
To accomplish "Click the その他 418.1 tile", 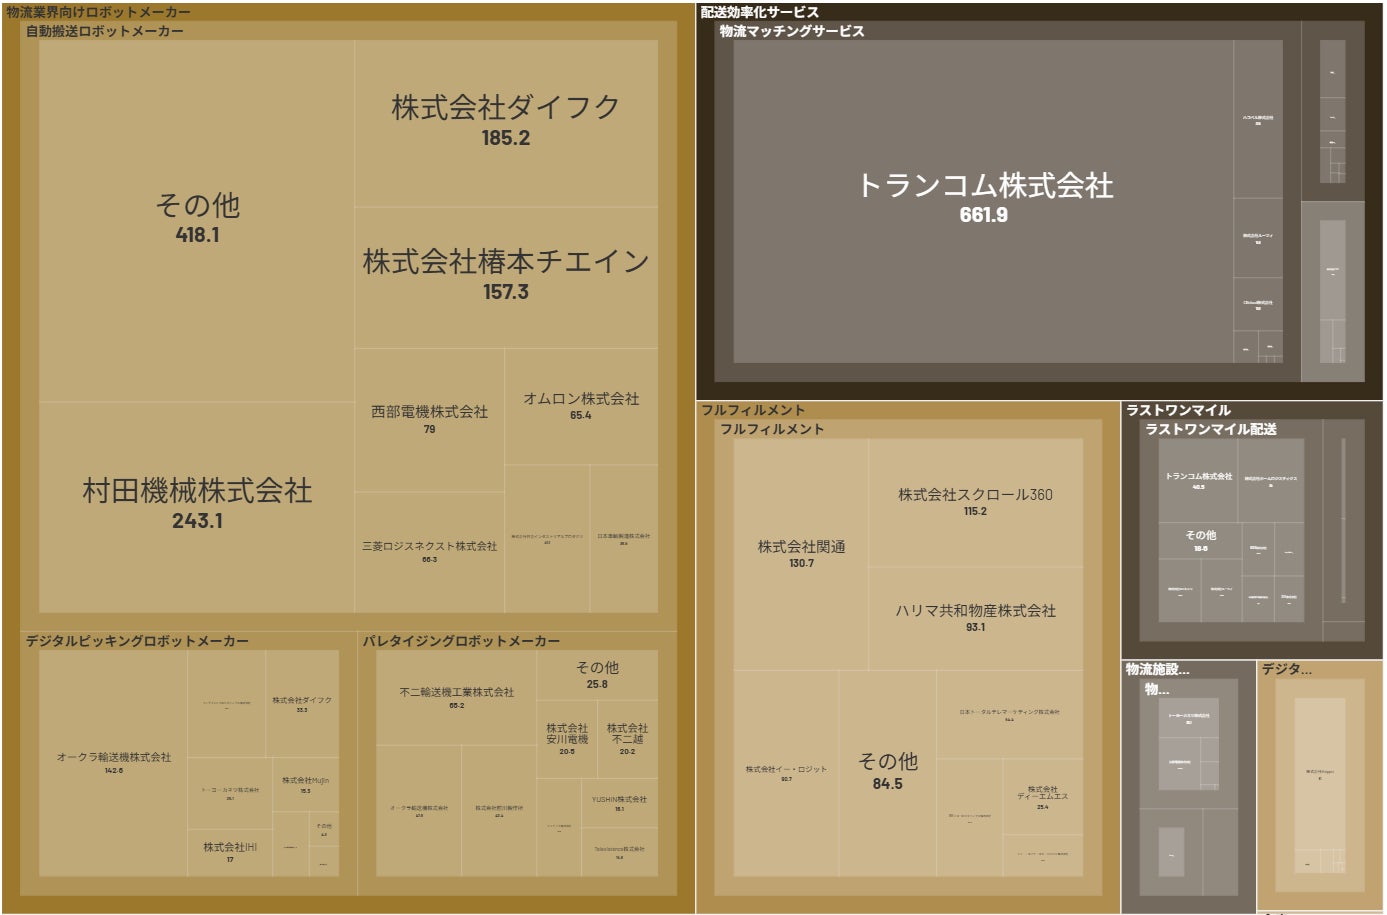I will [197, 221].
